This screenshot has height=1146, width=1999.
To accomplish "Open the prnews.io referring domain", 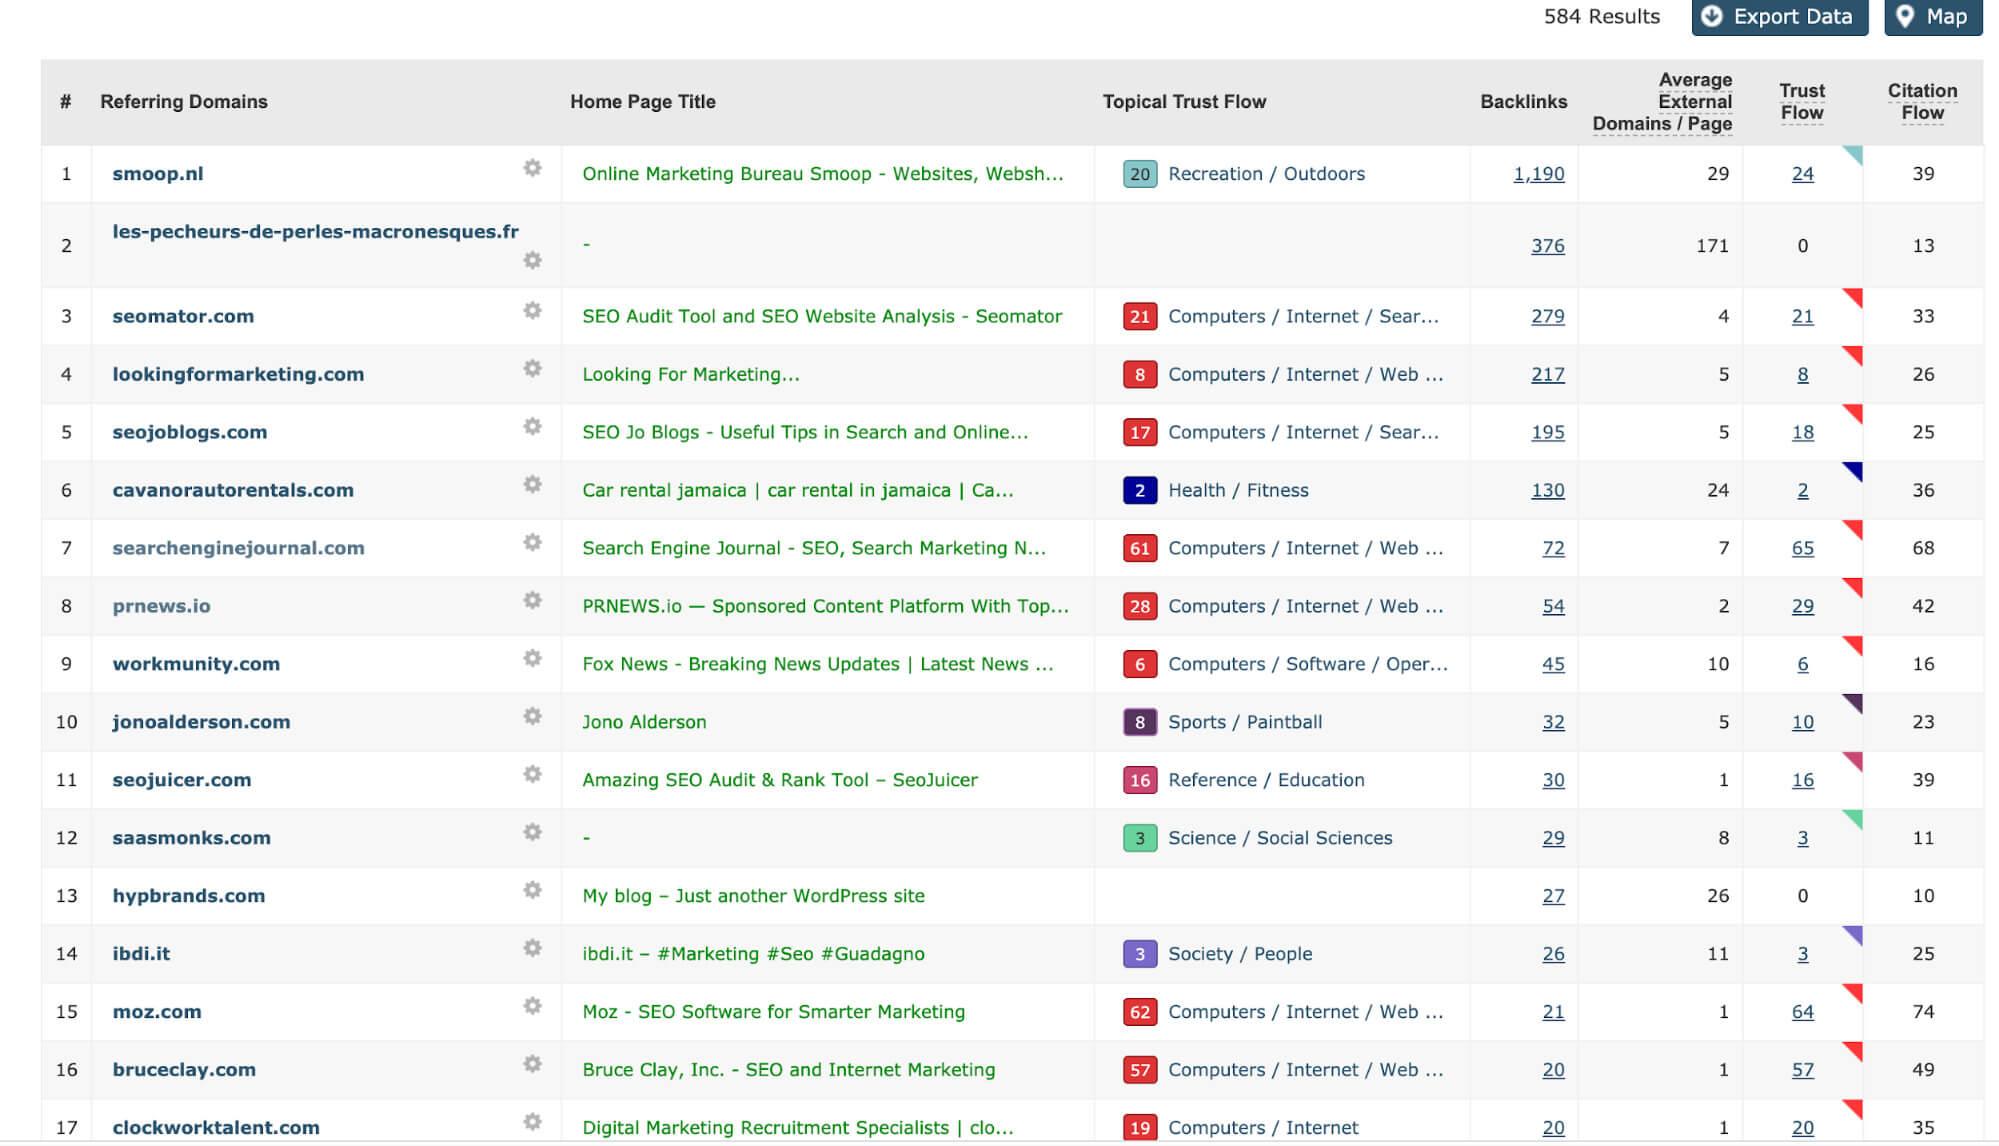I will (x=161, y=606).
